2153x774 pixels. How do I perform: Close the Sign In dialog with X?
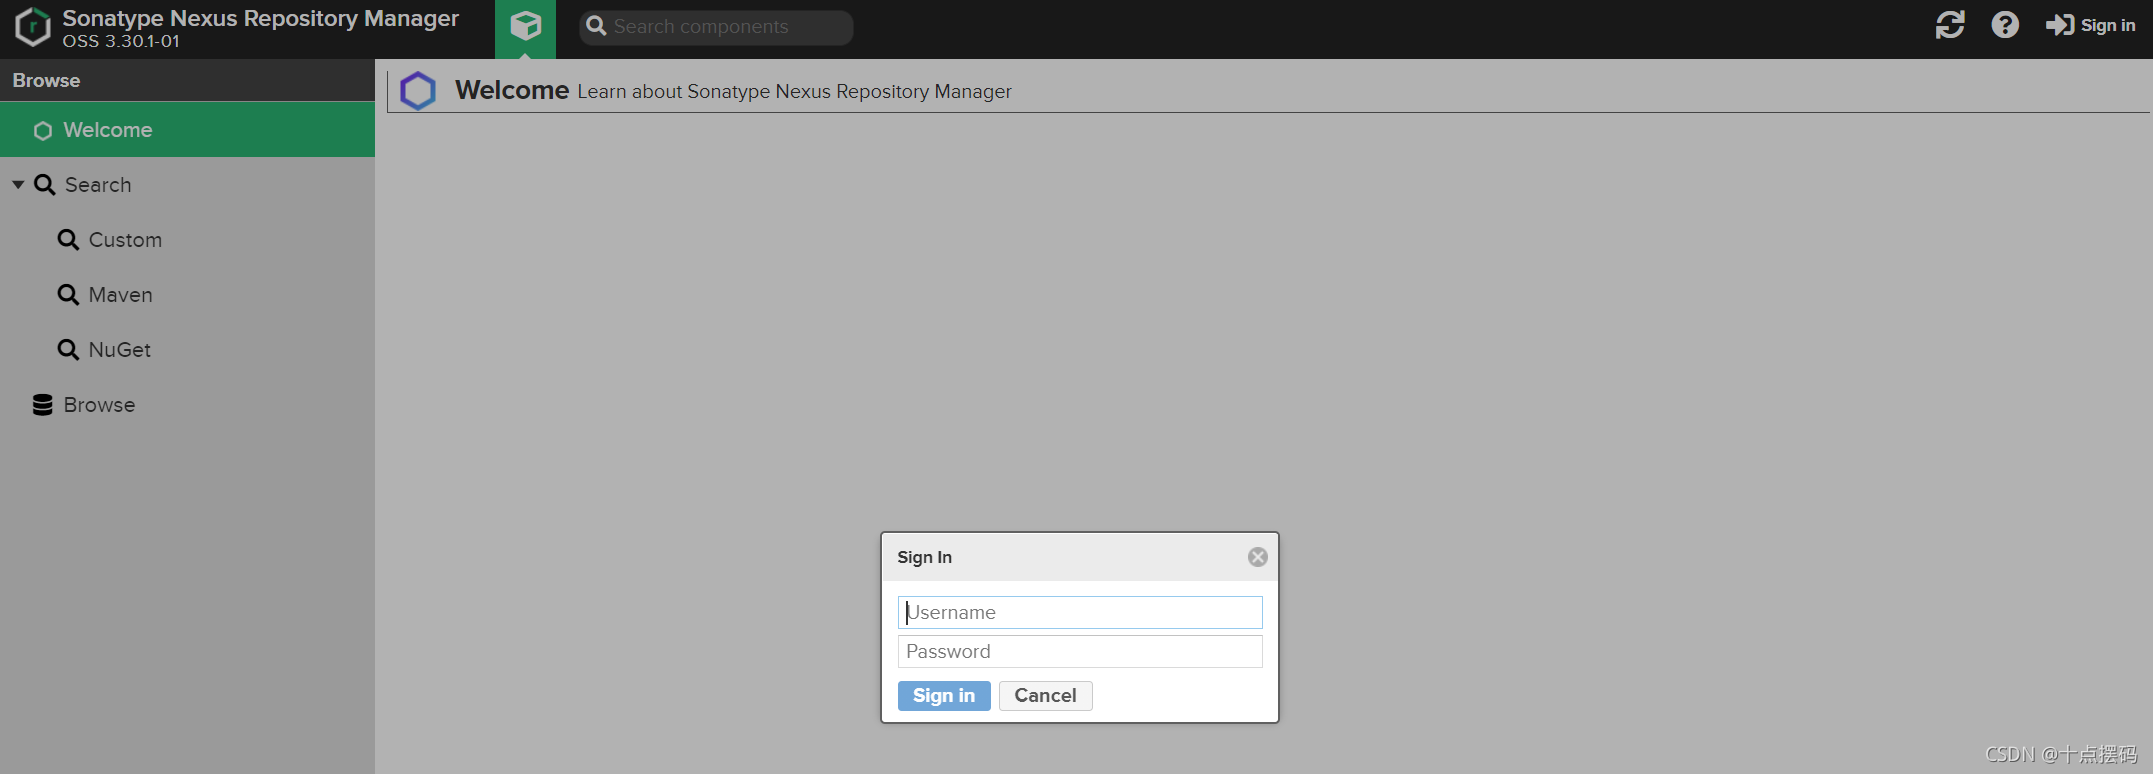[1258, 557]
